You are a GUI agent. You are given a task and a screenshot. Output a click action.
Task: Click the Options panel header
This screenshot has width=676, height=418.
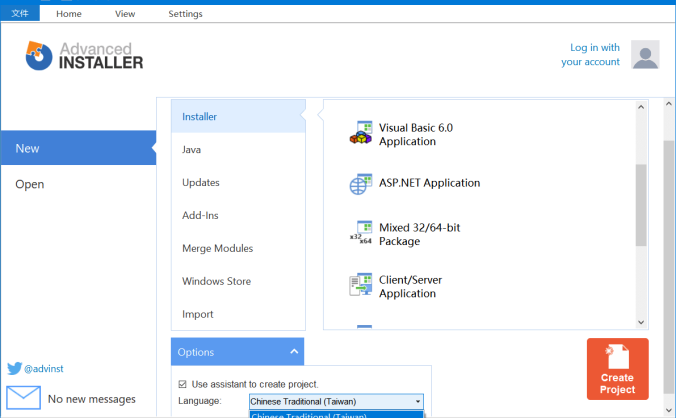(238, 352)
